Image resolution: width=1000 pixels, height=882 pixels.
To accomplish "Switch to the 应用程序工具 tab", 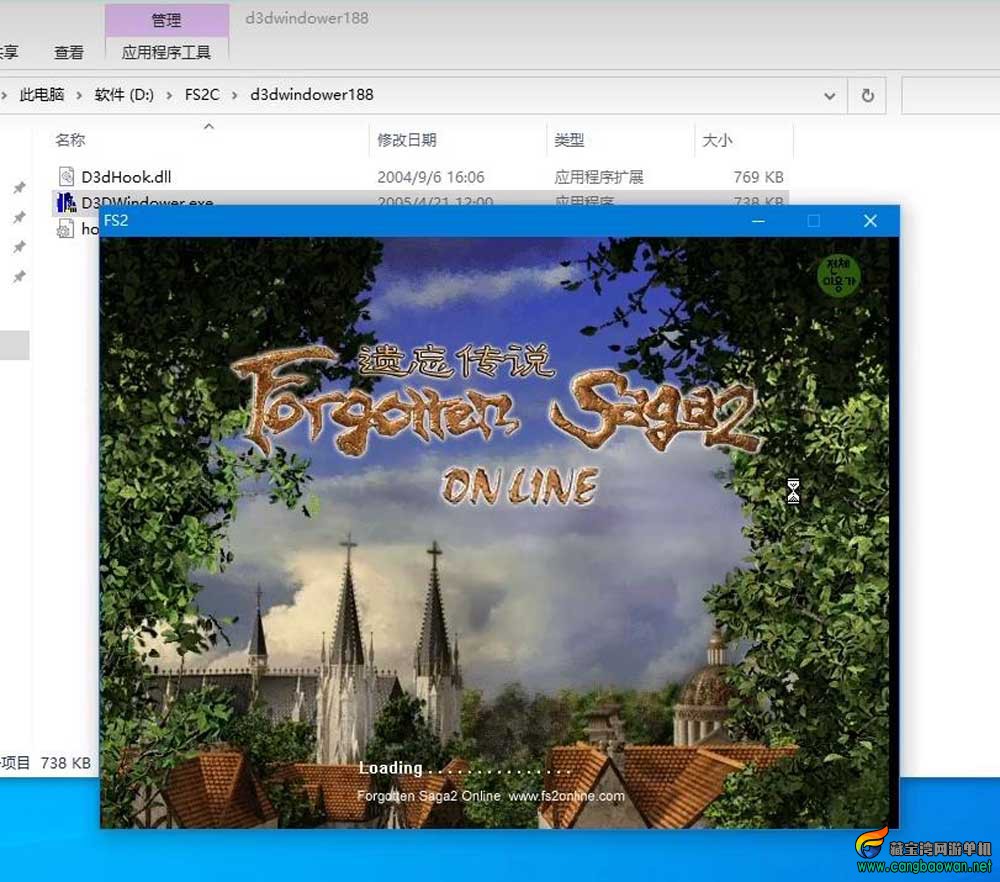I will (166, 52).
